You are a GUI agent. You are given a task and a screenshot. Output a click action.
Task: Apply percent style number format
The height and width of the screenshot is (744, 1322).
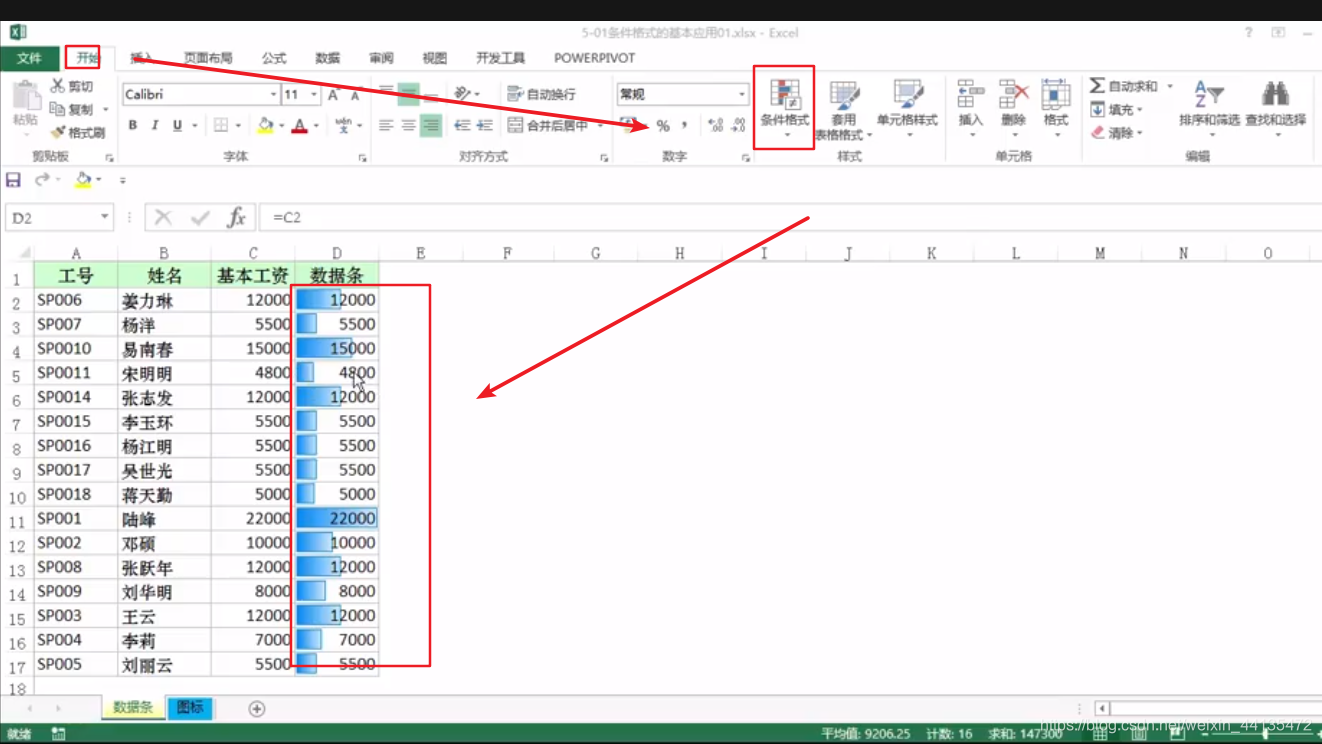click(662, 126)
